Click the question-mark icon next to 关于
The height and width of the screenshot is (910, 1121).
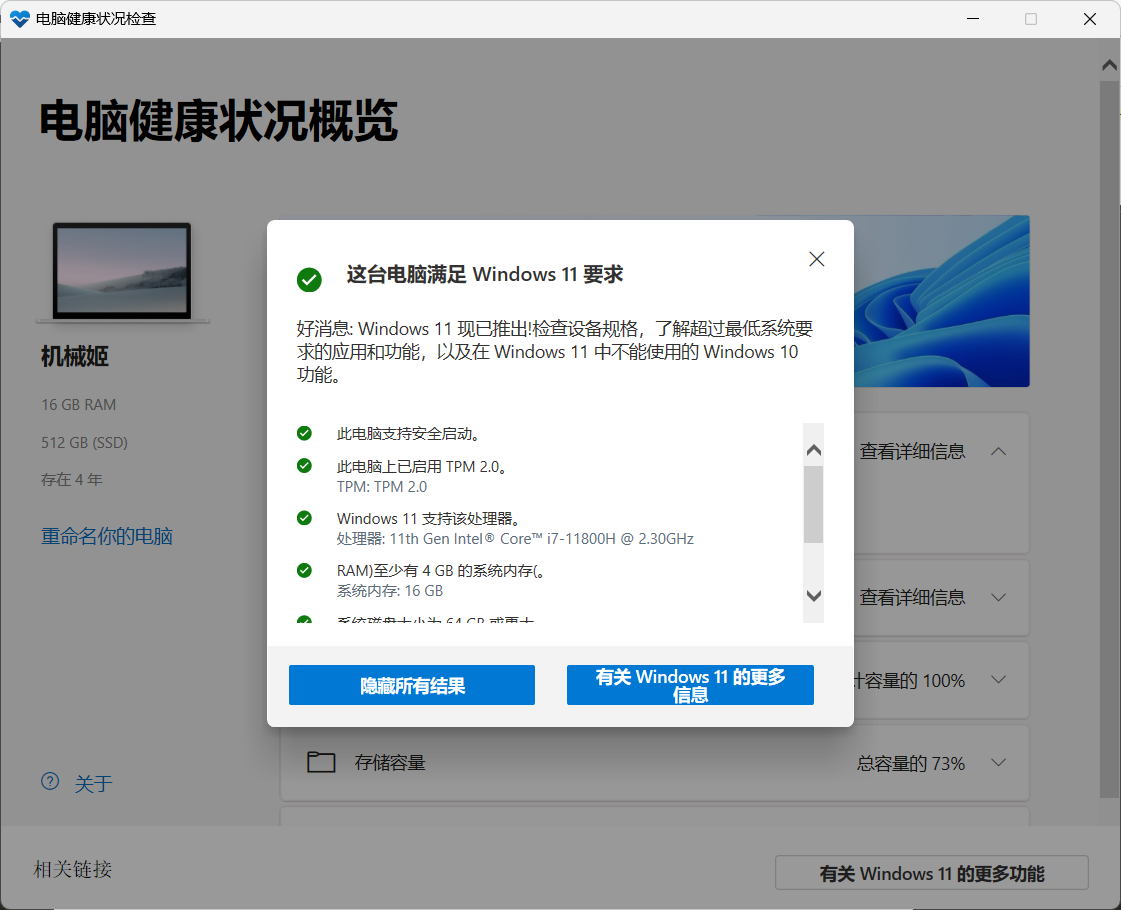click(x=50, y=781)
